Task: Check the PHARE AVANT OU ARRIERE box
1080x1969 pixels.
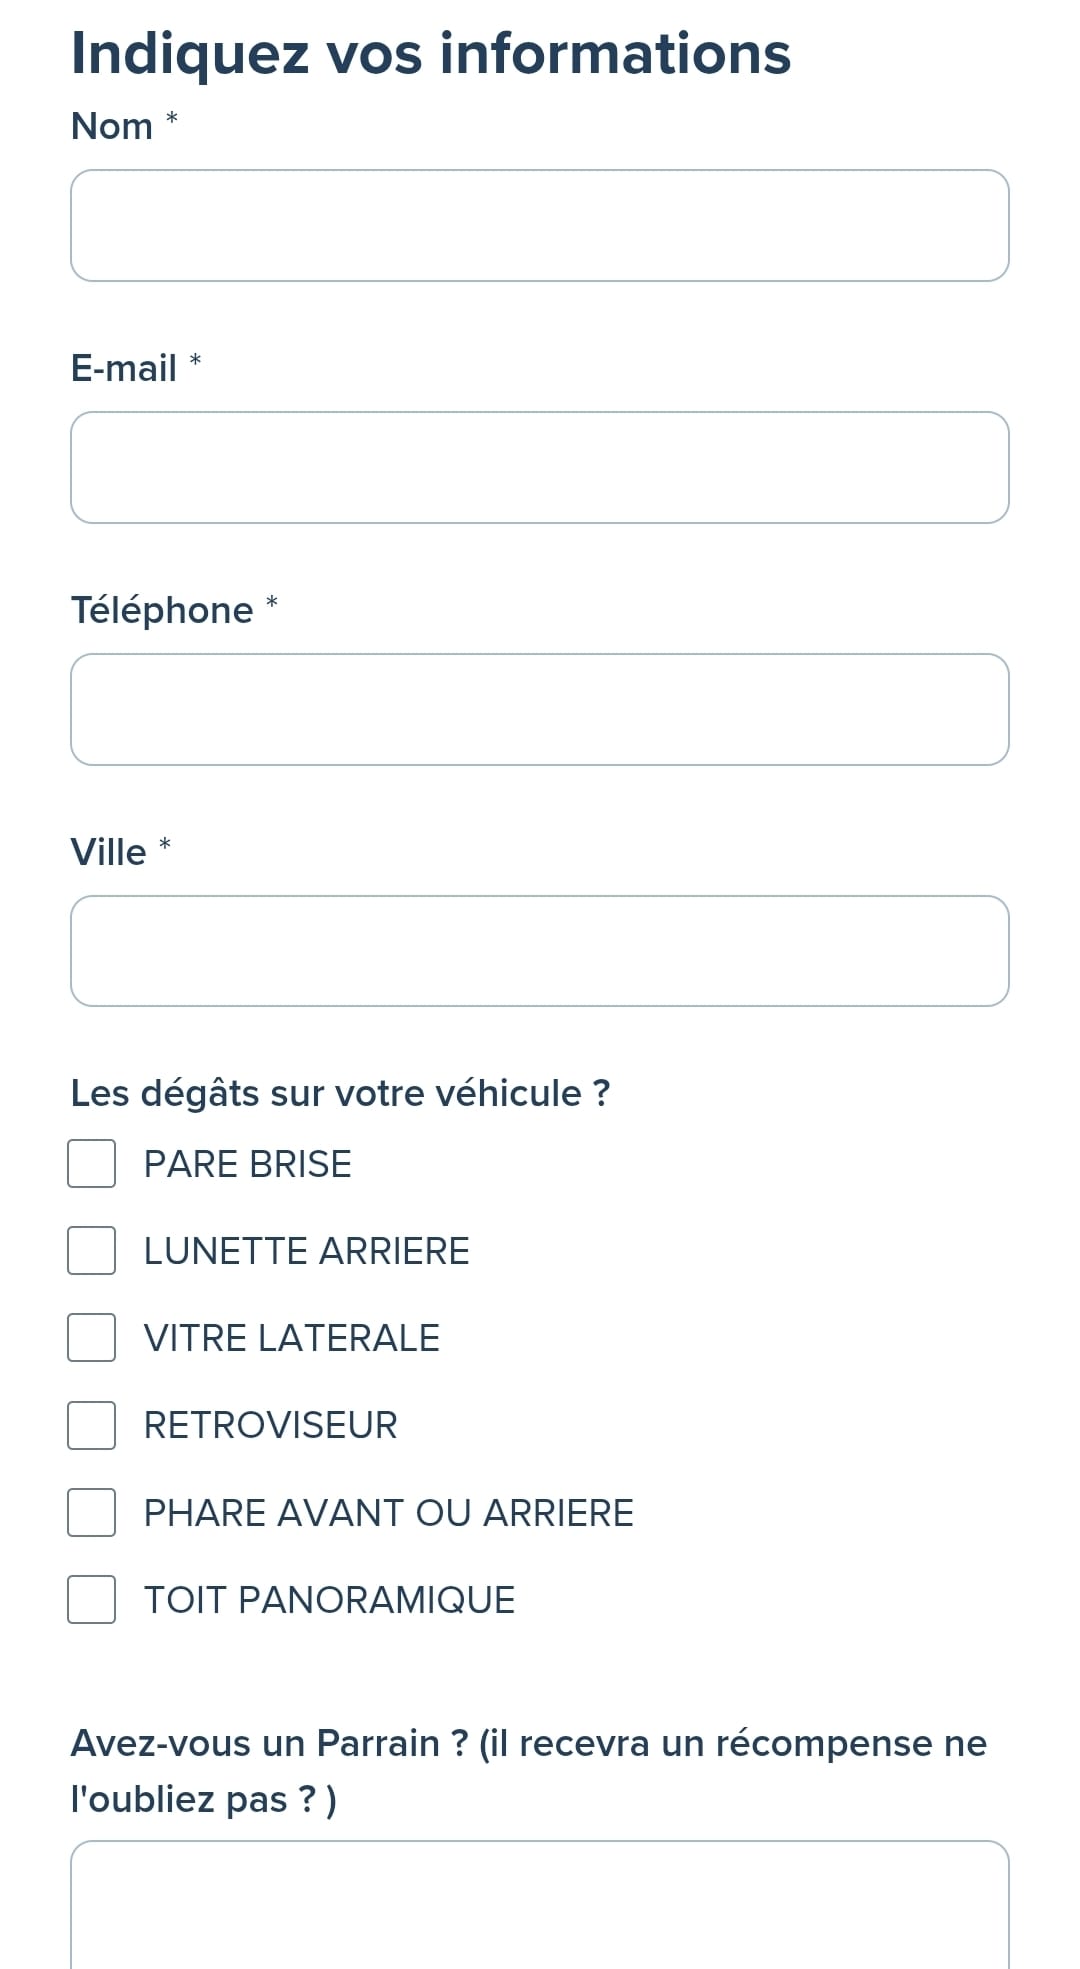Action: click(92, 1513)
